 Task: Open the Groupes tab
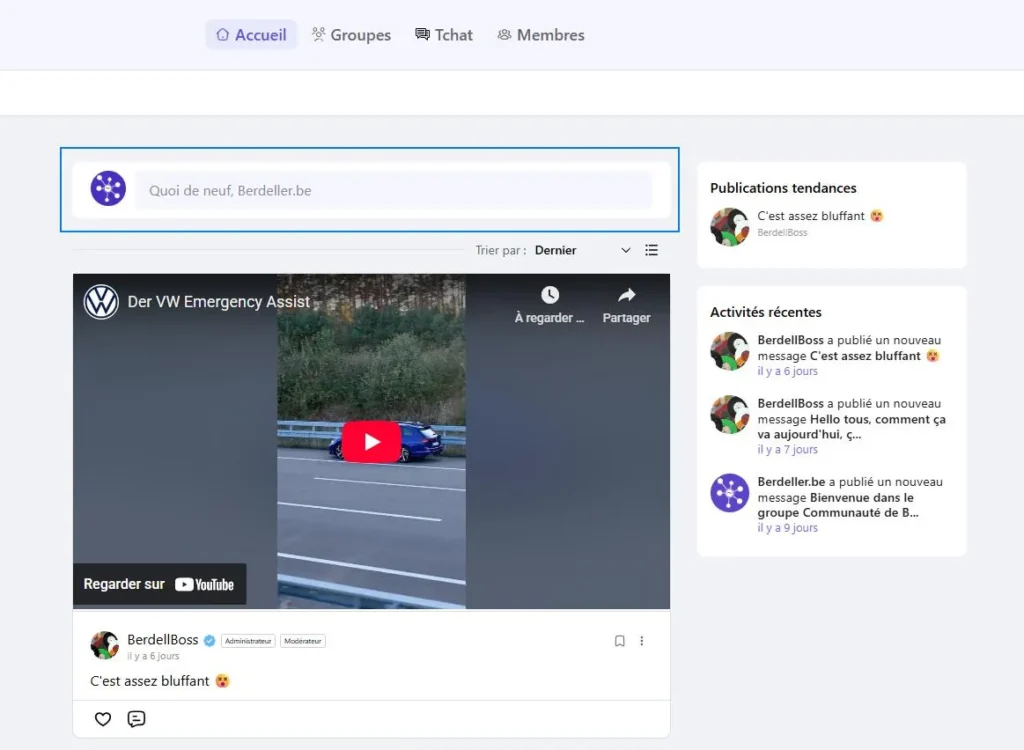click(351, 35)
